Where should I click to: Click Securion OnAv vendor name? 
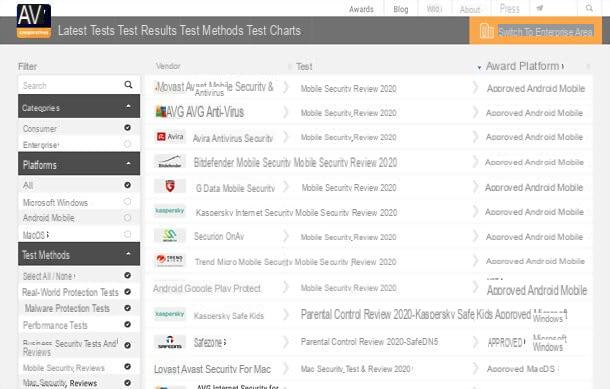point(219,236)
